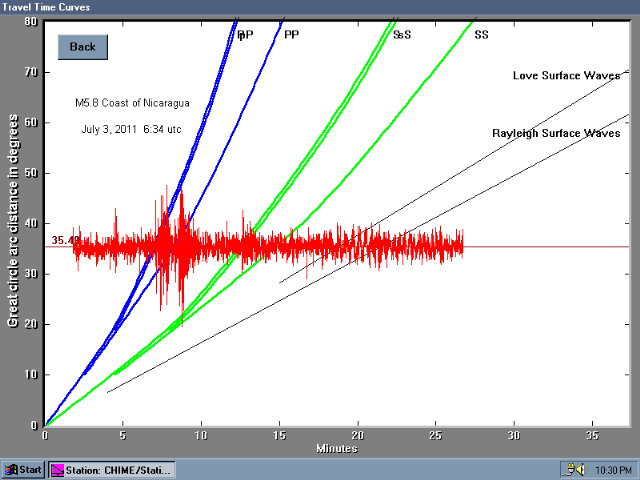Click the 30 tick on the Minutes axis
The width and height of the screenshot is (640, 480).
(x=514, y=436)
